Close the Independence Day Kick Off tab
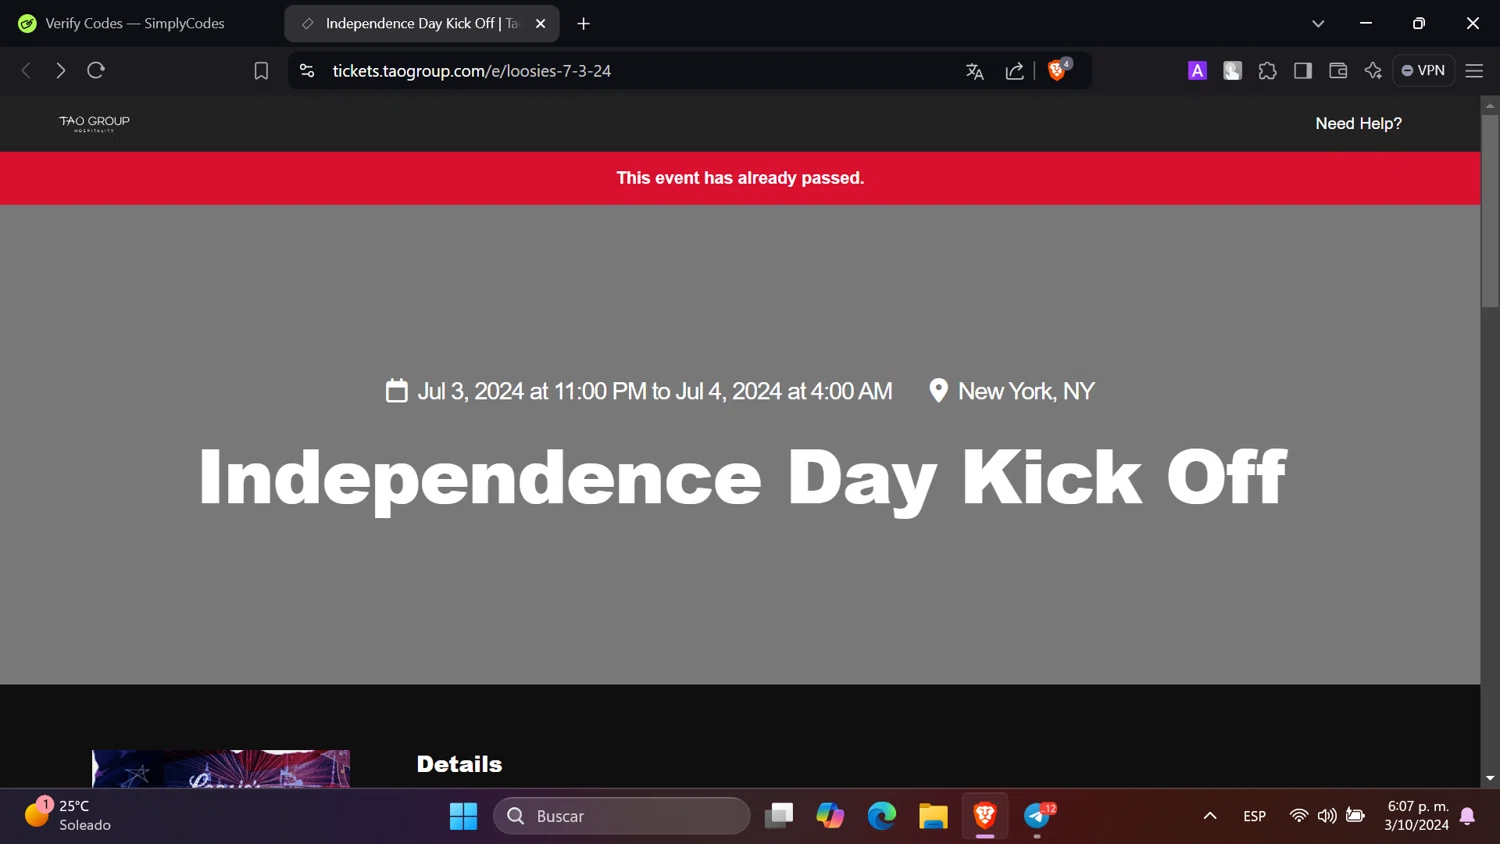The height and width of the screenshot is (844, 1500). (x=541, y=23)
